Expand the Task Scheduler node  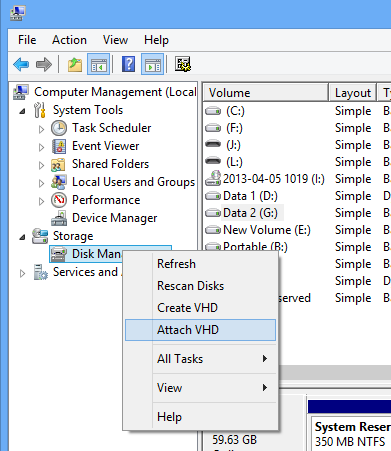41,129
